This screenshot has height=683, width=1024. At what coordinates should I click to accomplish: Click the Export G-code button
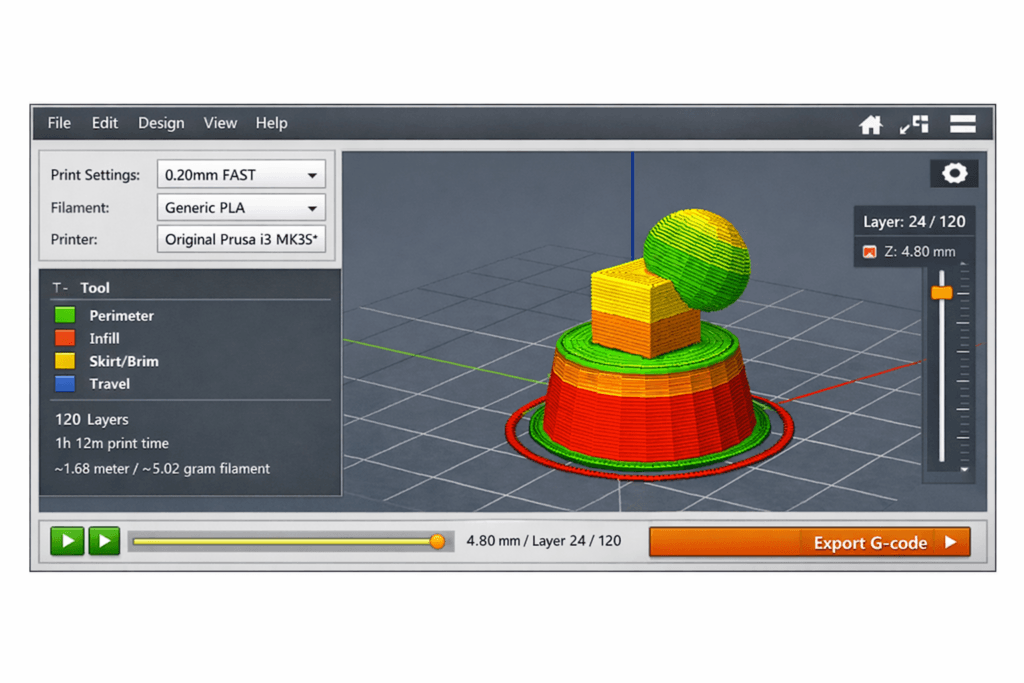point(810,541)
